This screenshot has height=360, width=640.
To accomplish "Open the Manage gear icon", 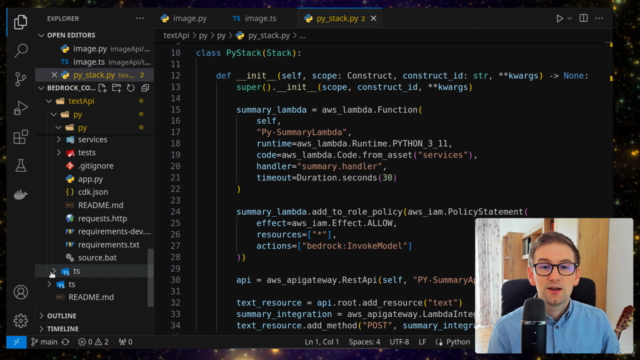I will (x=20, y=321).
